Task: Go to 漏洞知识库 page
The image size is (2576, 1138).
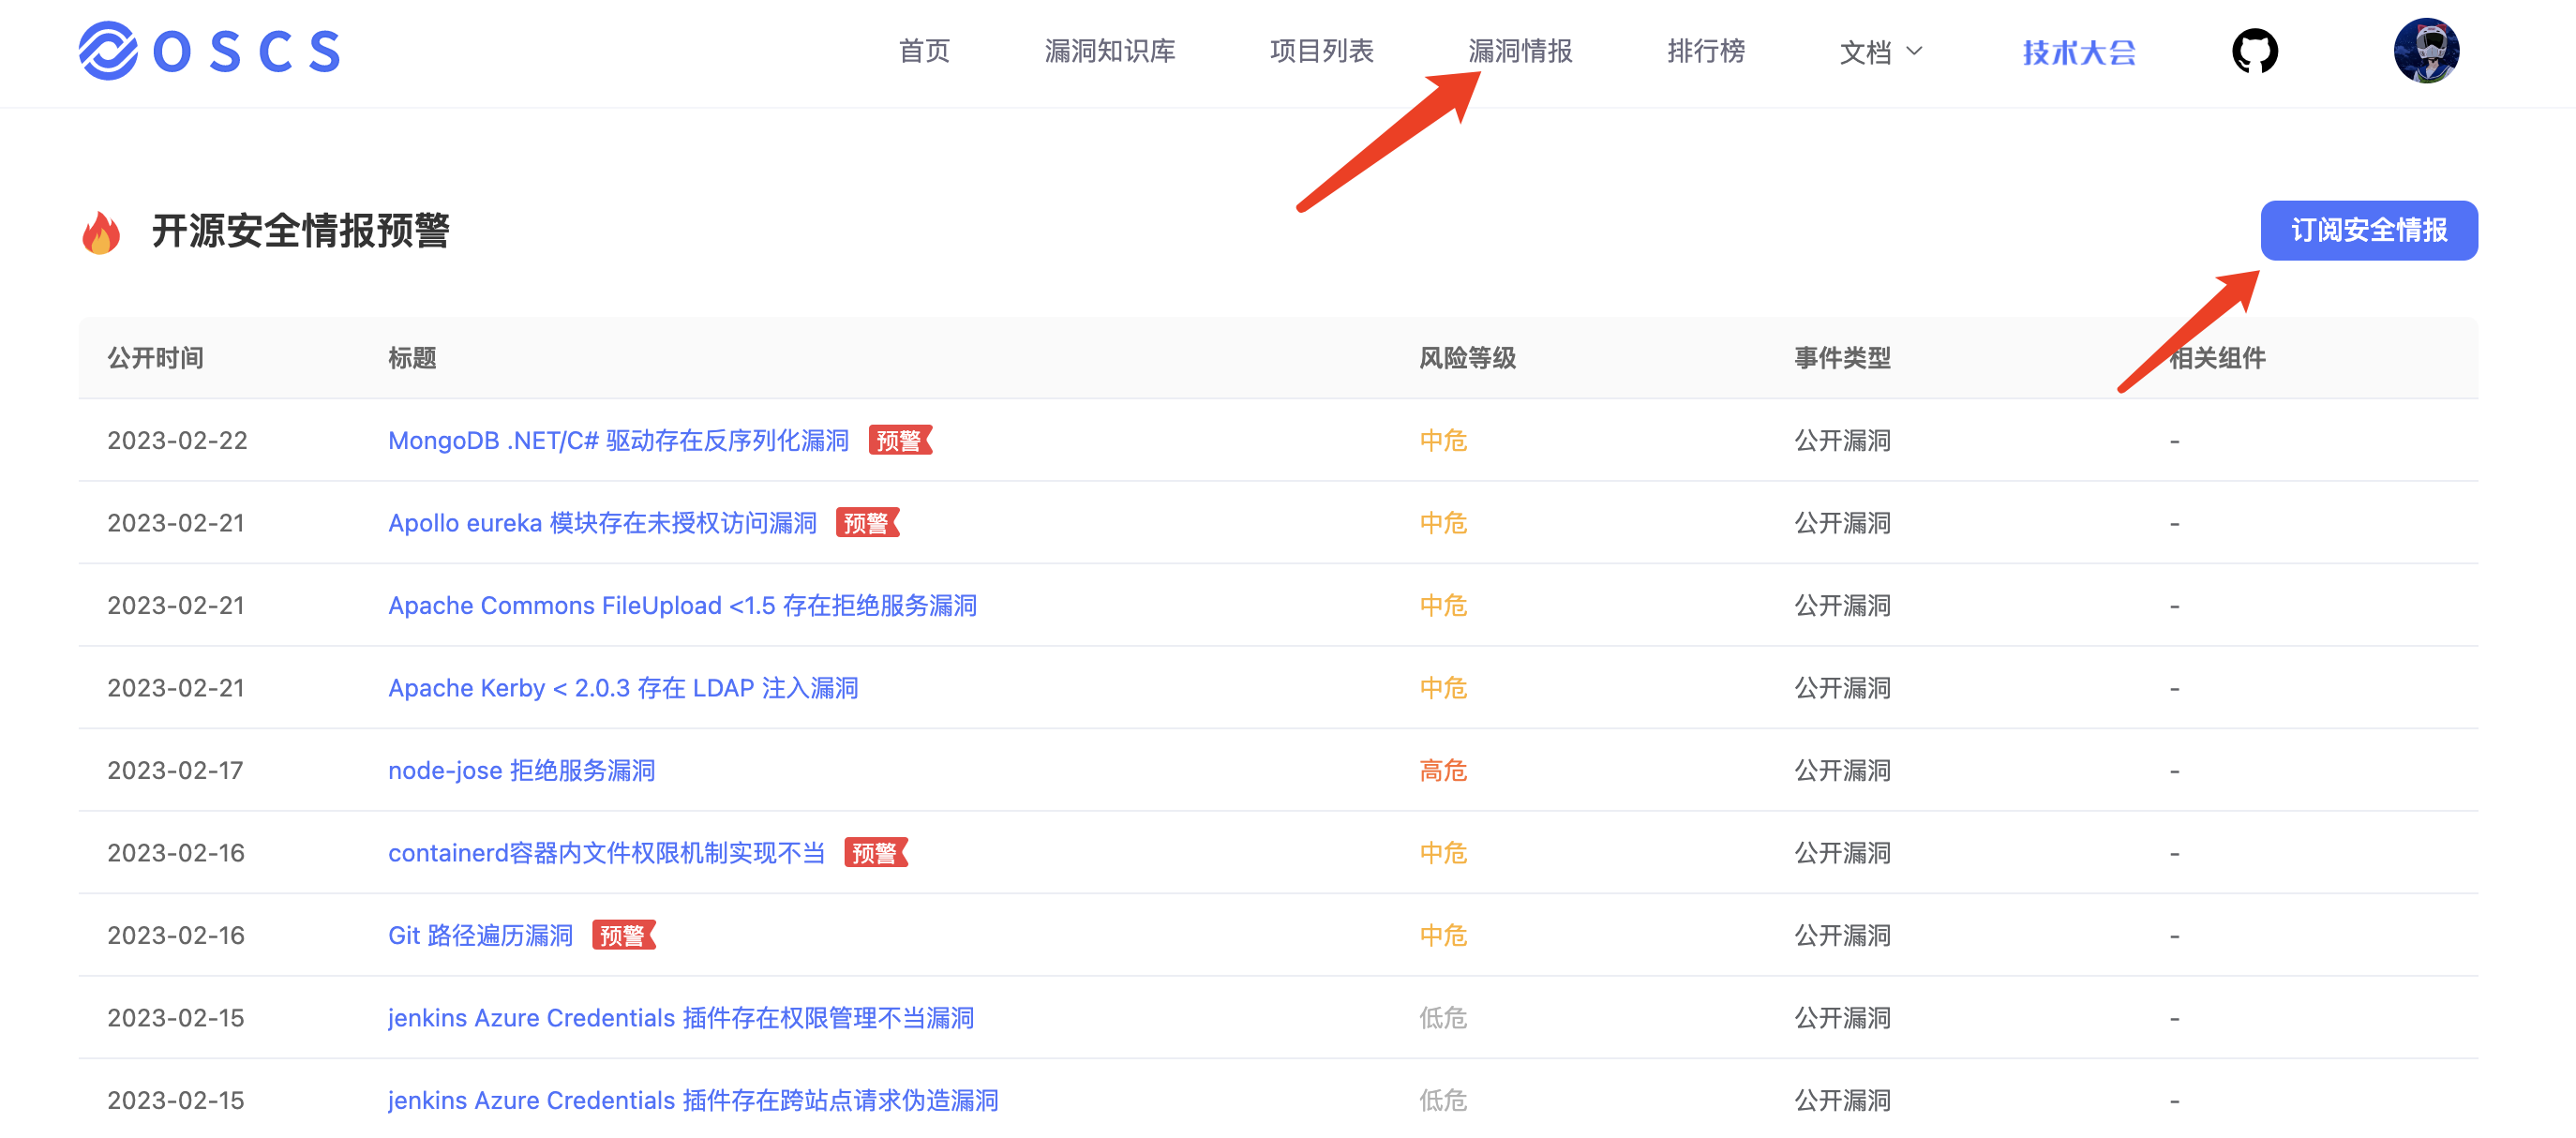Action: point(1109,51)
